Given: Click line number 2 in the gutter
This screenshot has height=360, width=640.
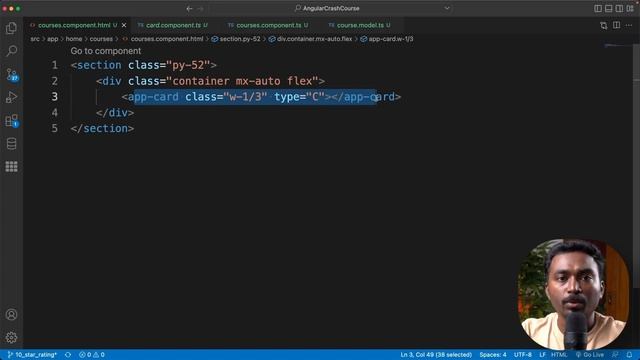Looking at the screenshot, I should 55,81.
